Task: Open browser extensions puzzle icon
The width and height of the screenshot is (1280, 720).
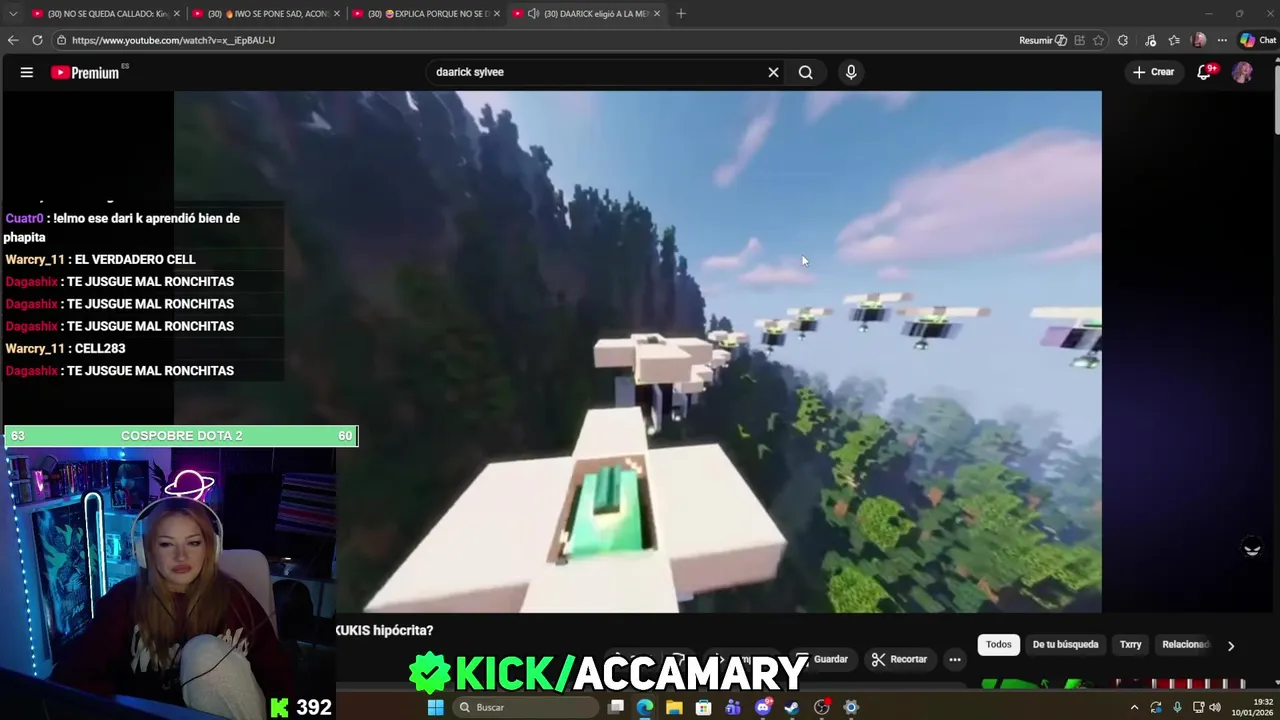Action: [1123, 40]
